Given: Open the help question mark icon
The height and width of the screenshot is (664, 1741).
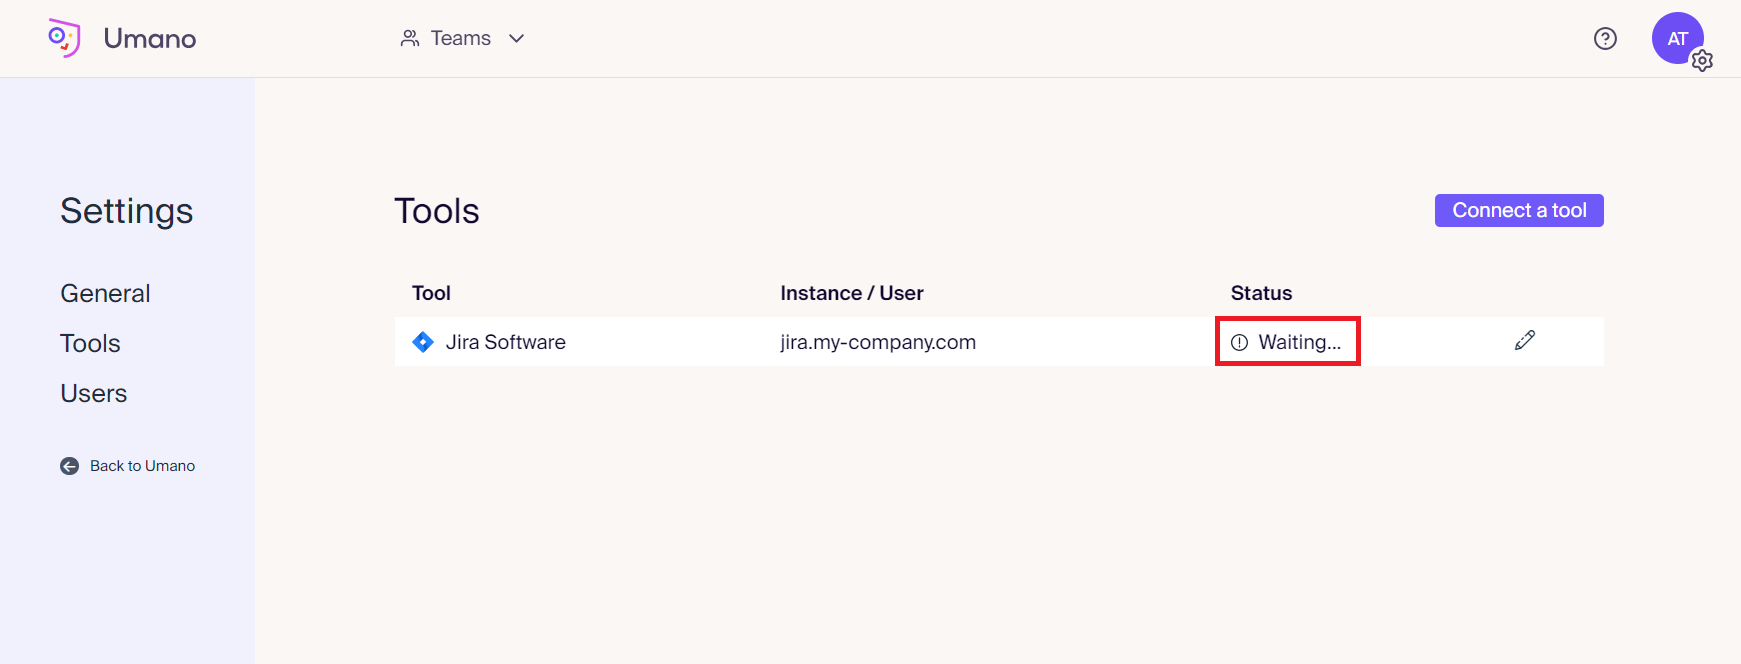Looking at the screenshot, I should (x=1605, y=38).
